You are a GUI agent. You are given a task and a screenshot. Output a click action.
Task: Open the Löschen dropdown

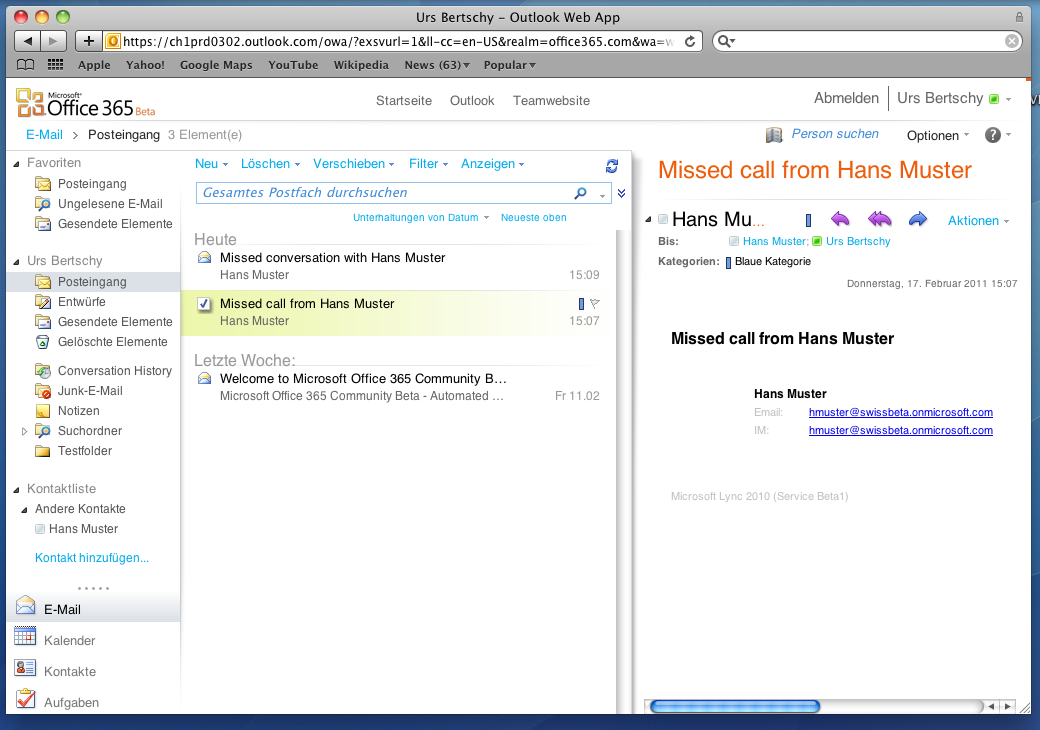[x=270, y=164]
